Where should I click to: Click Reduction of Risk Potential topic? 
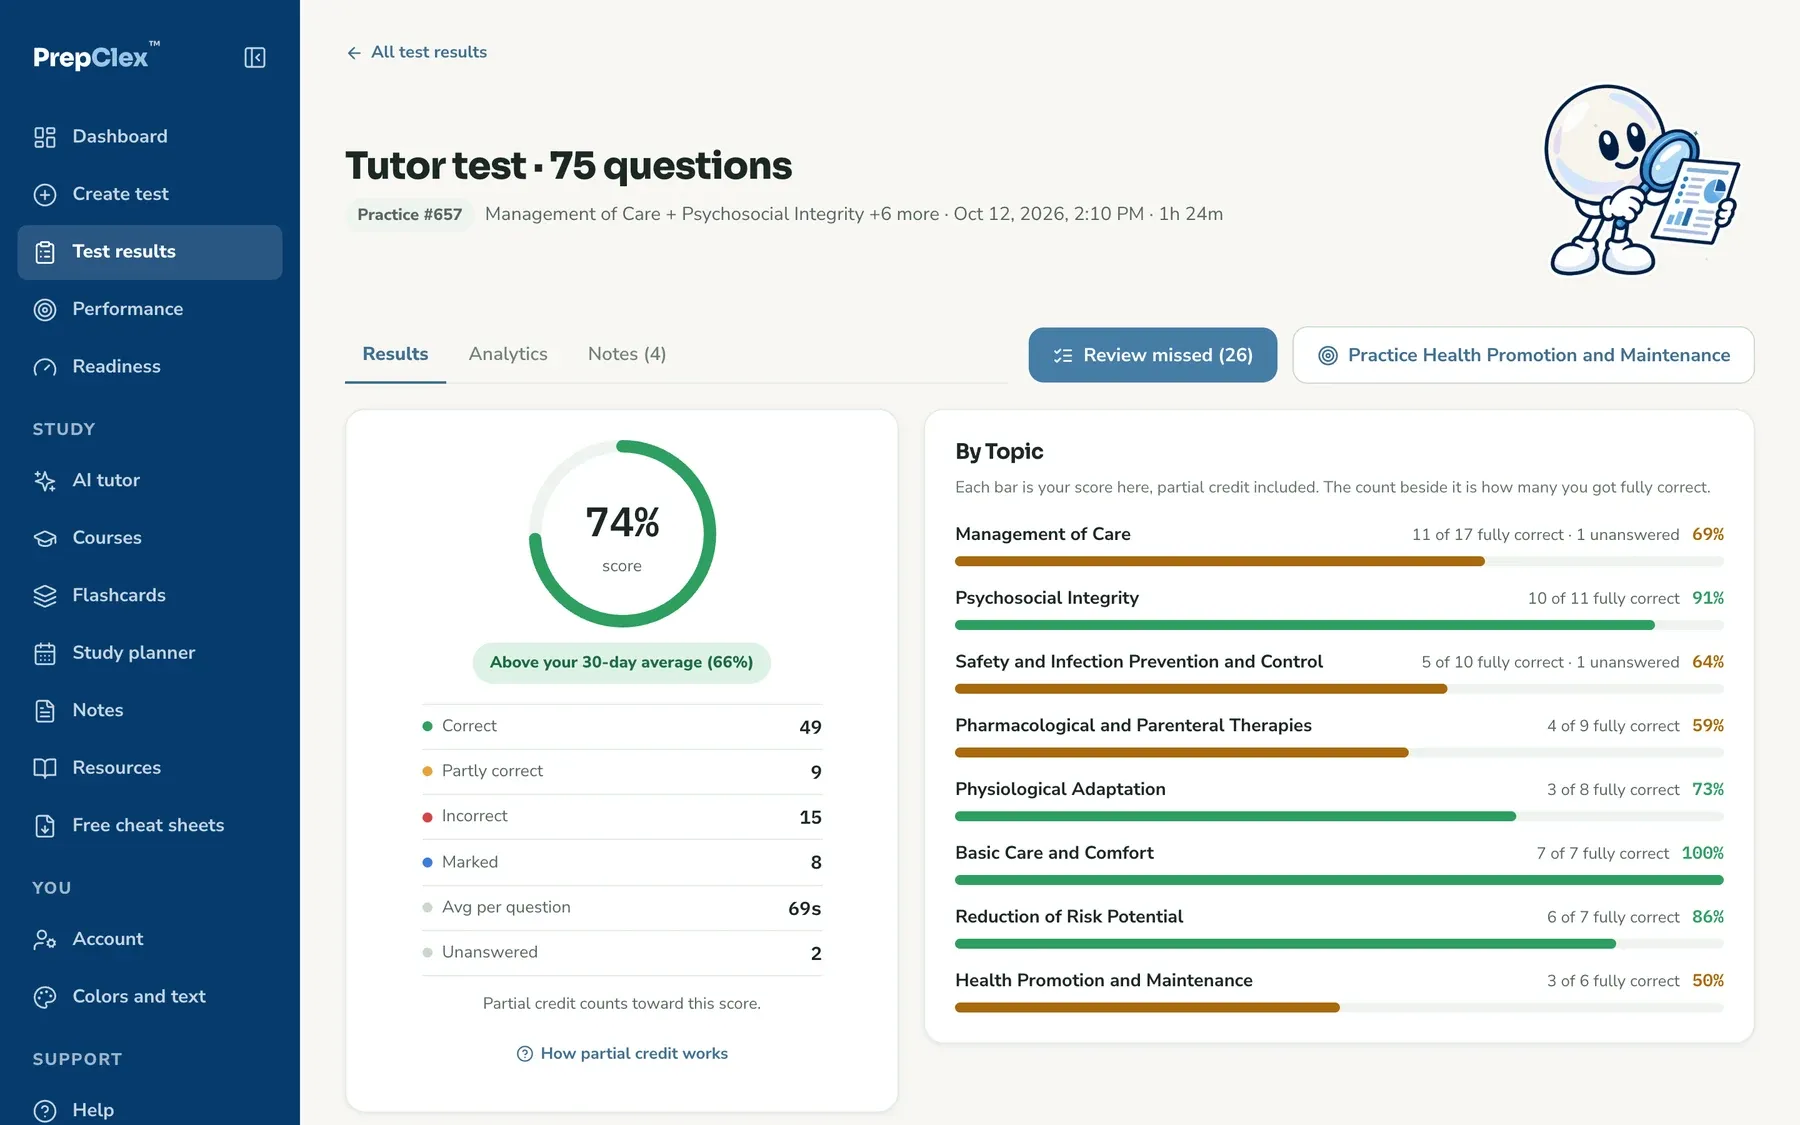[1069, 917]
